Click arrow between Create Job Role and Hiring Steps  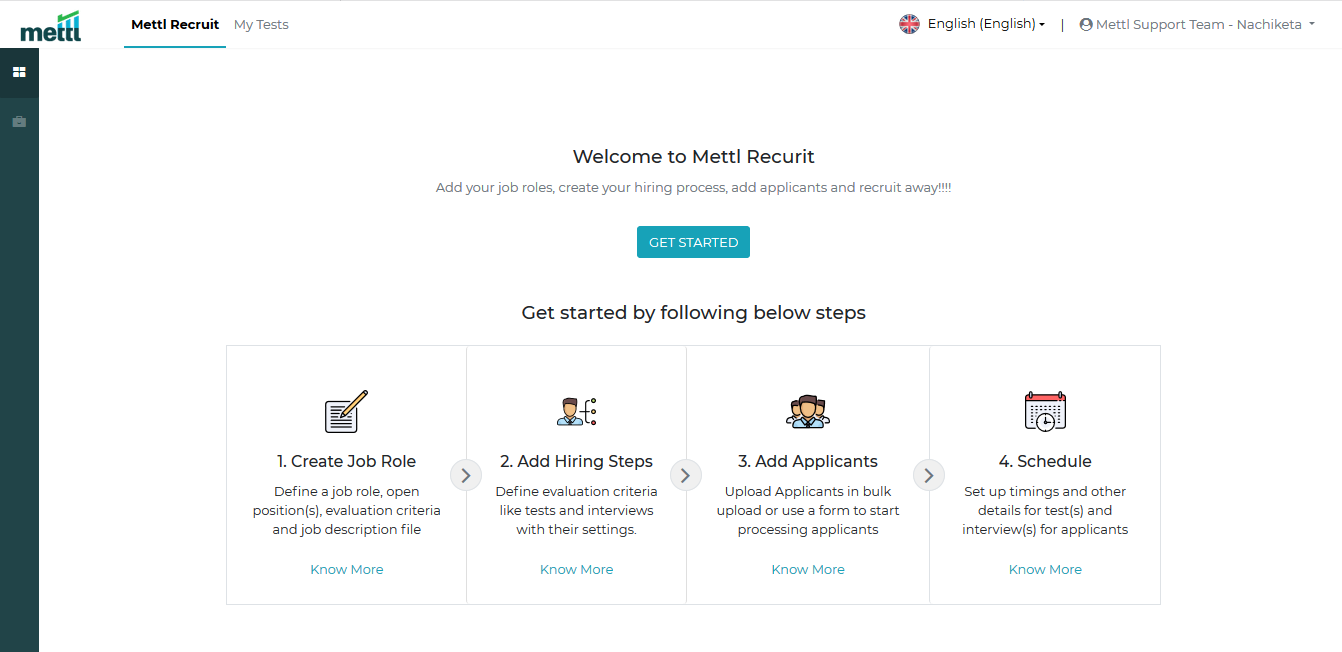pyautogui.click(x=466, y=475)
